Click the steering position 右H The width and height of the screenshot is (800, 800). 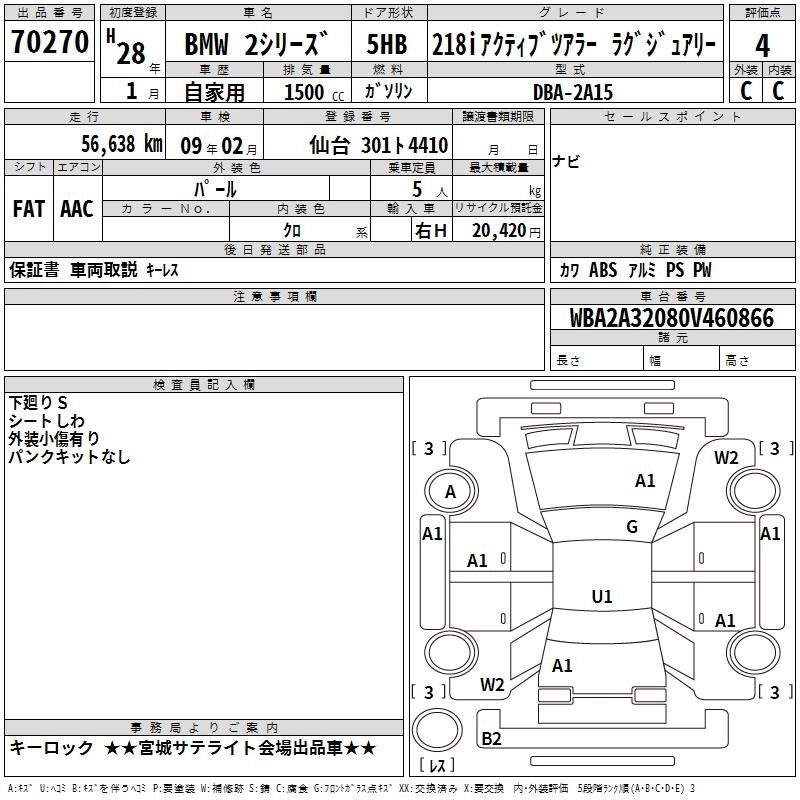(x=431, y=231)
